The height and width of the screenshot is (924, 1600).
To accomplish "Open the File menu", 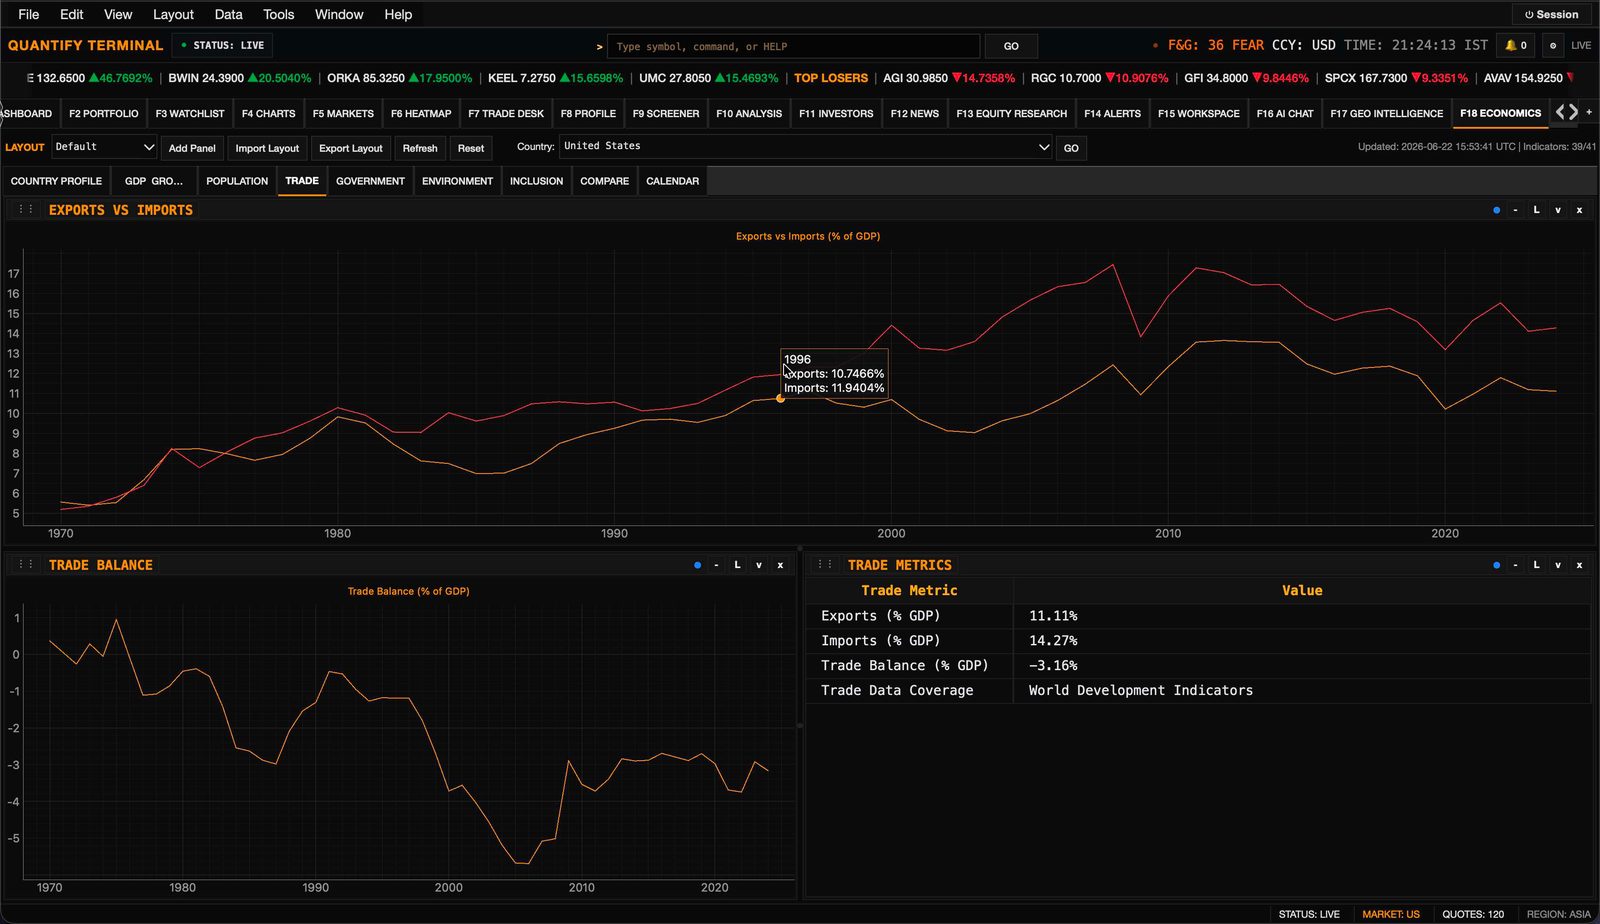I will tap(29, 14).
